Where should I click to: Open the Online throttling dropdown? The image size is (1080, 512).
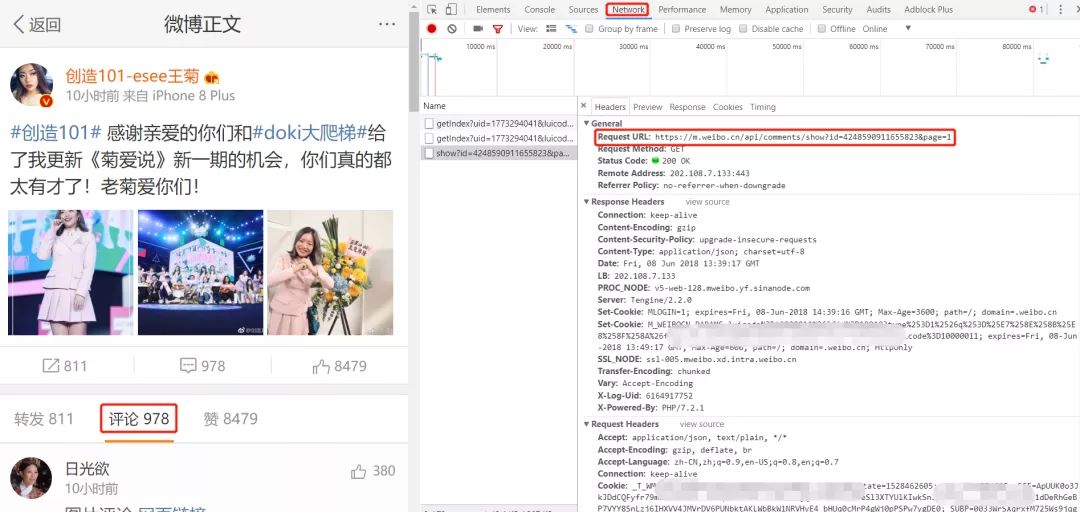point(887,29)
